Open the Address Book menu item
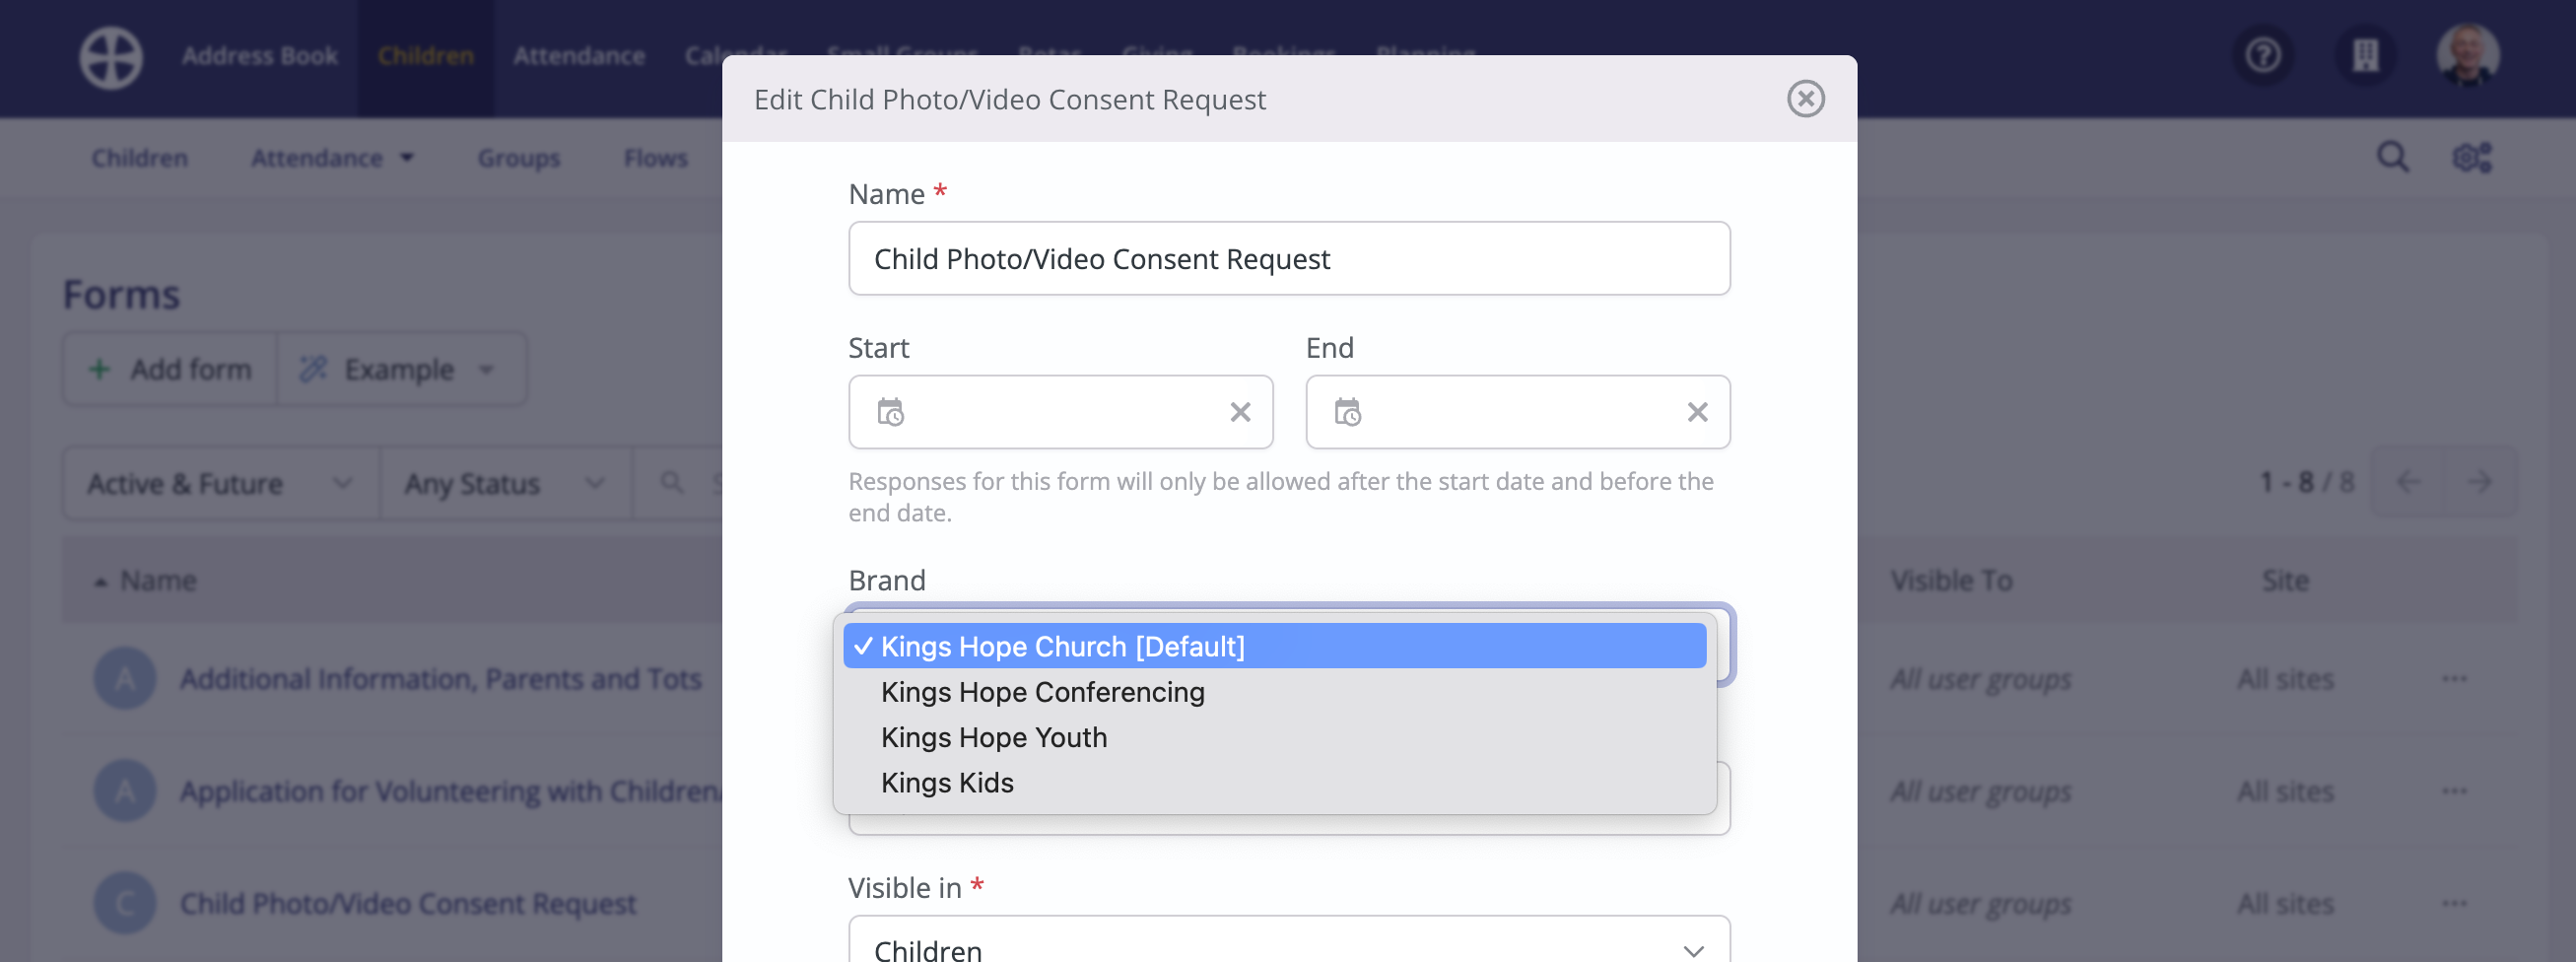This screenshot has width=2576, height=962. 259,56
